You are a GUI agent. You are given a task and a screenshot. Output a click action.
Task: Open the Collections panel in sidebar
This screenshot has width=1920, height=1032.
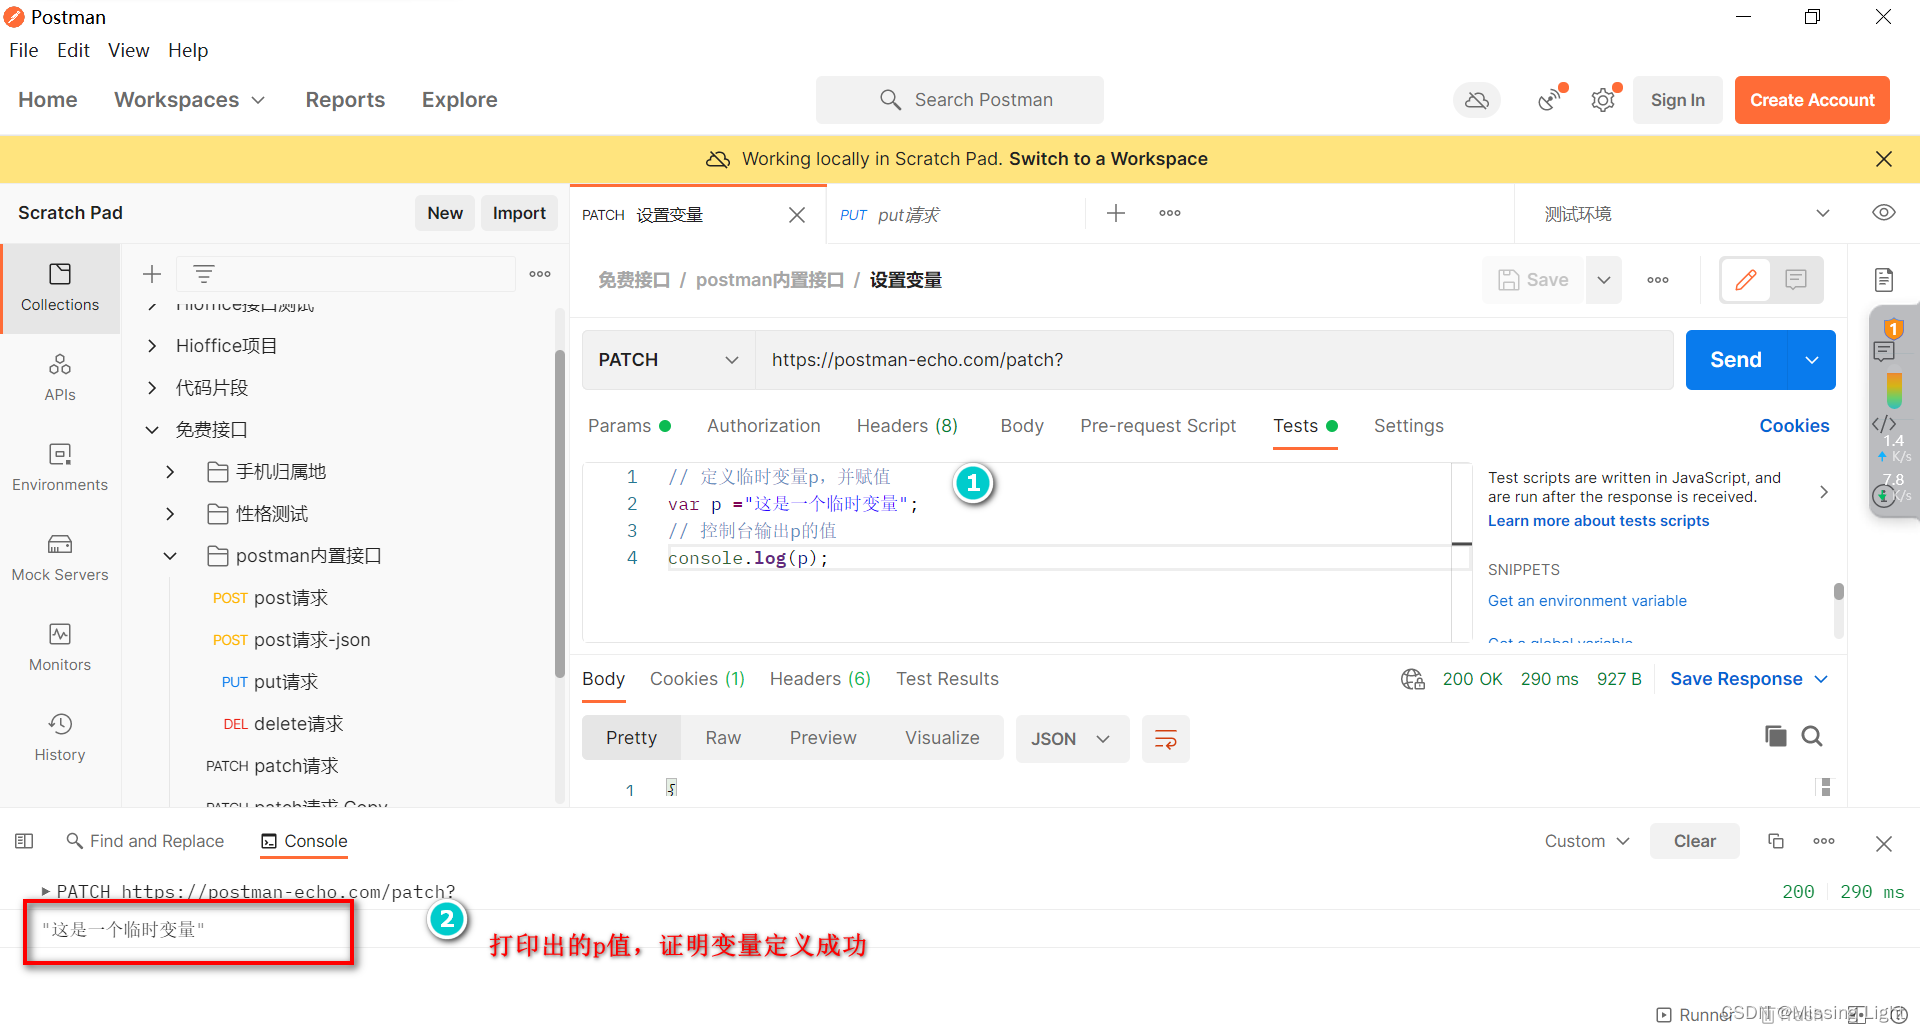tap(60, 288)
